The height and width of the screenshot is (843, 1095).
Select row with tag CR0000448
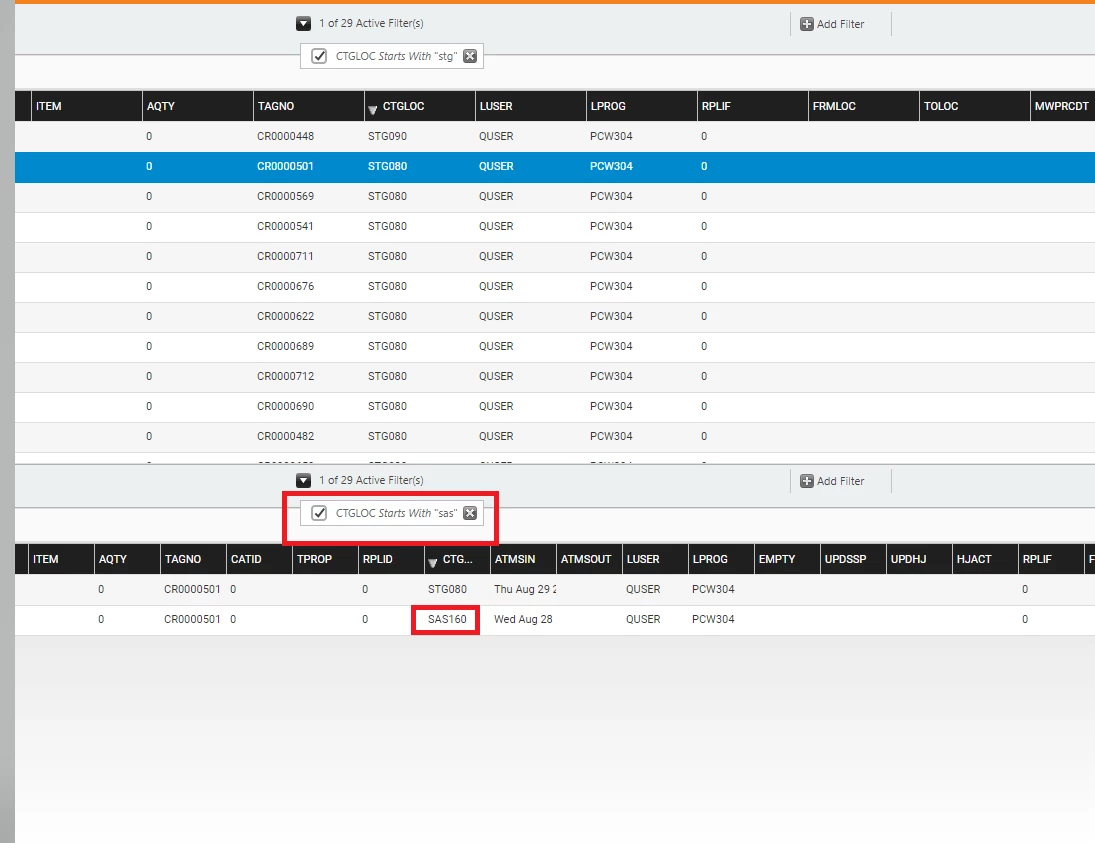point(554,136)
